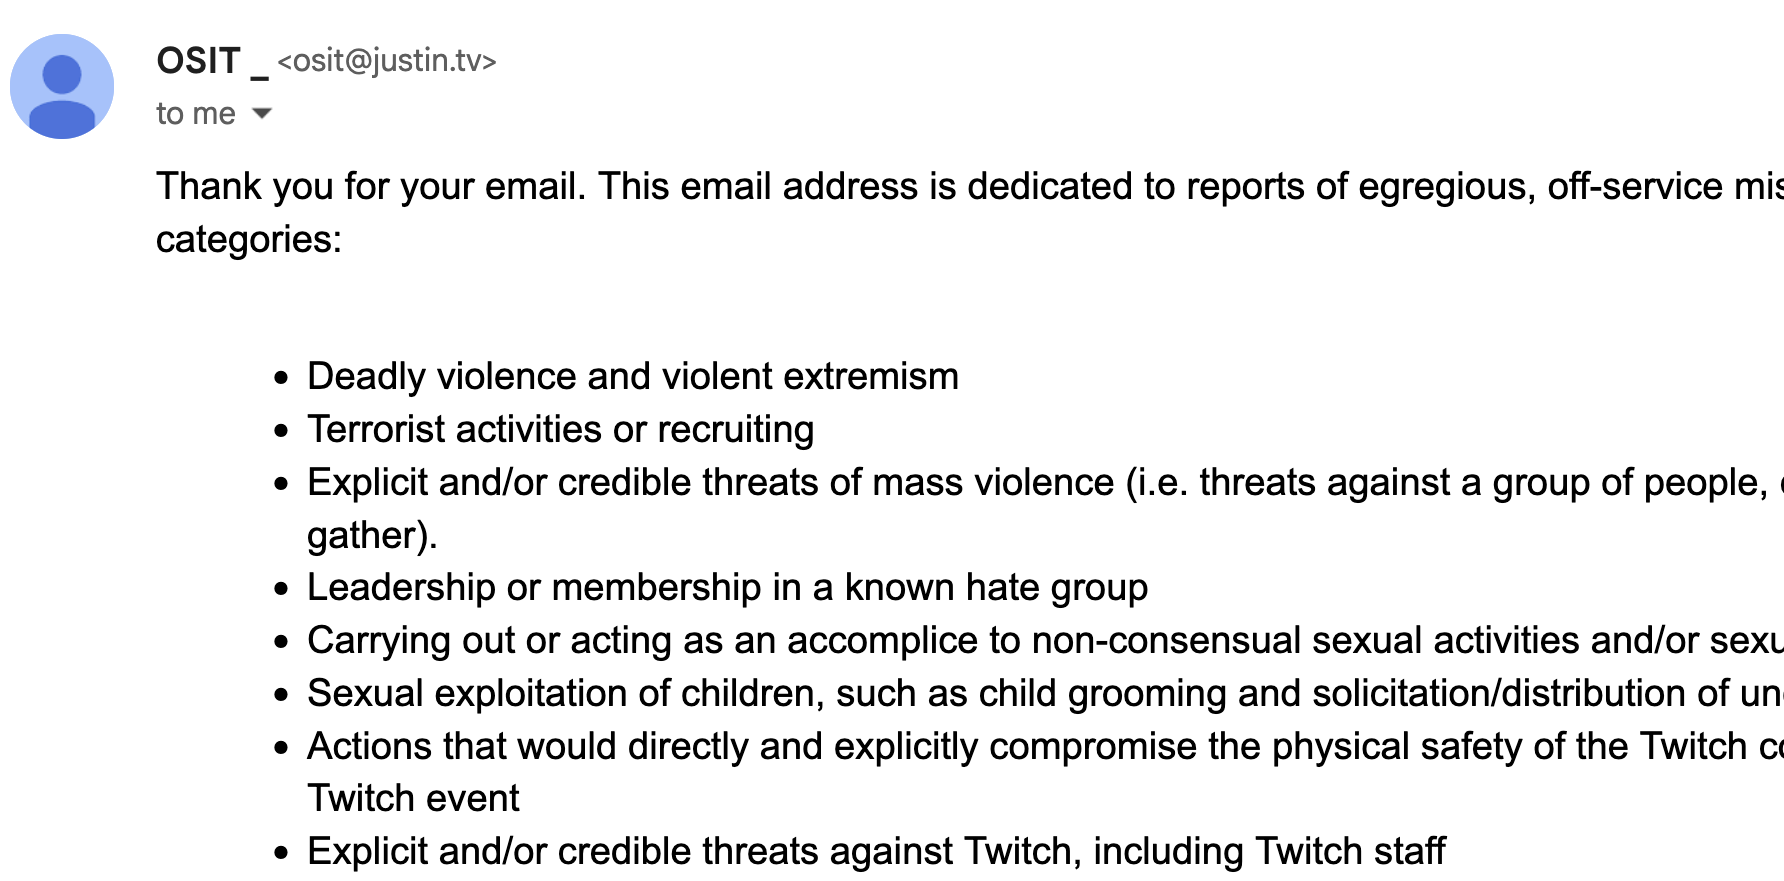Click 'Terrorist activities or recruiting' bullet text
Image resolution: width=1784 pixels, height=881 pixels.
[x=561, y=429]
